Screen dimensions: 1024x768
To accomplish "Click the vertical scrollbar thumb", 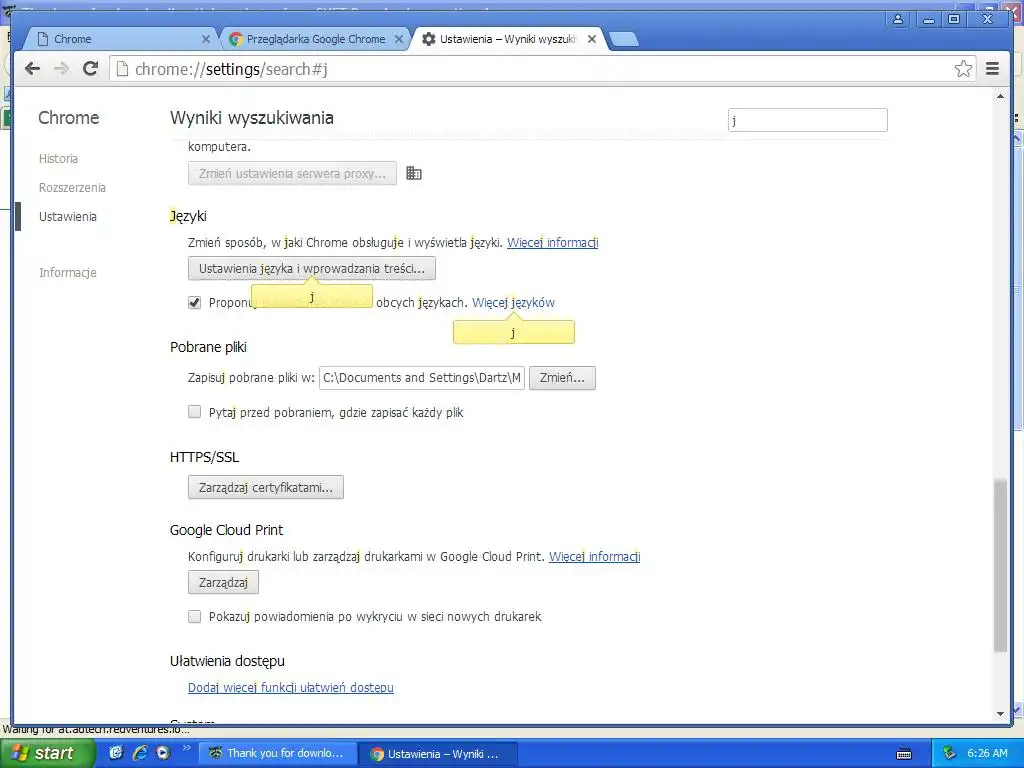I will (1000, 566).
